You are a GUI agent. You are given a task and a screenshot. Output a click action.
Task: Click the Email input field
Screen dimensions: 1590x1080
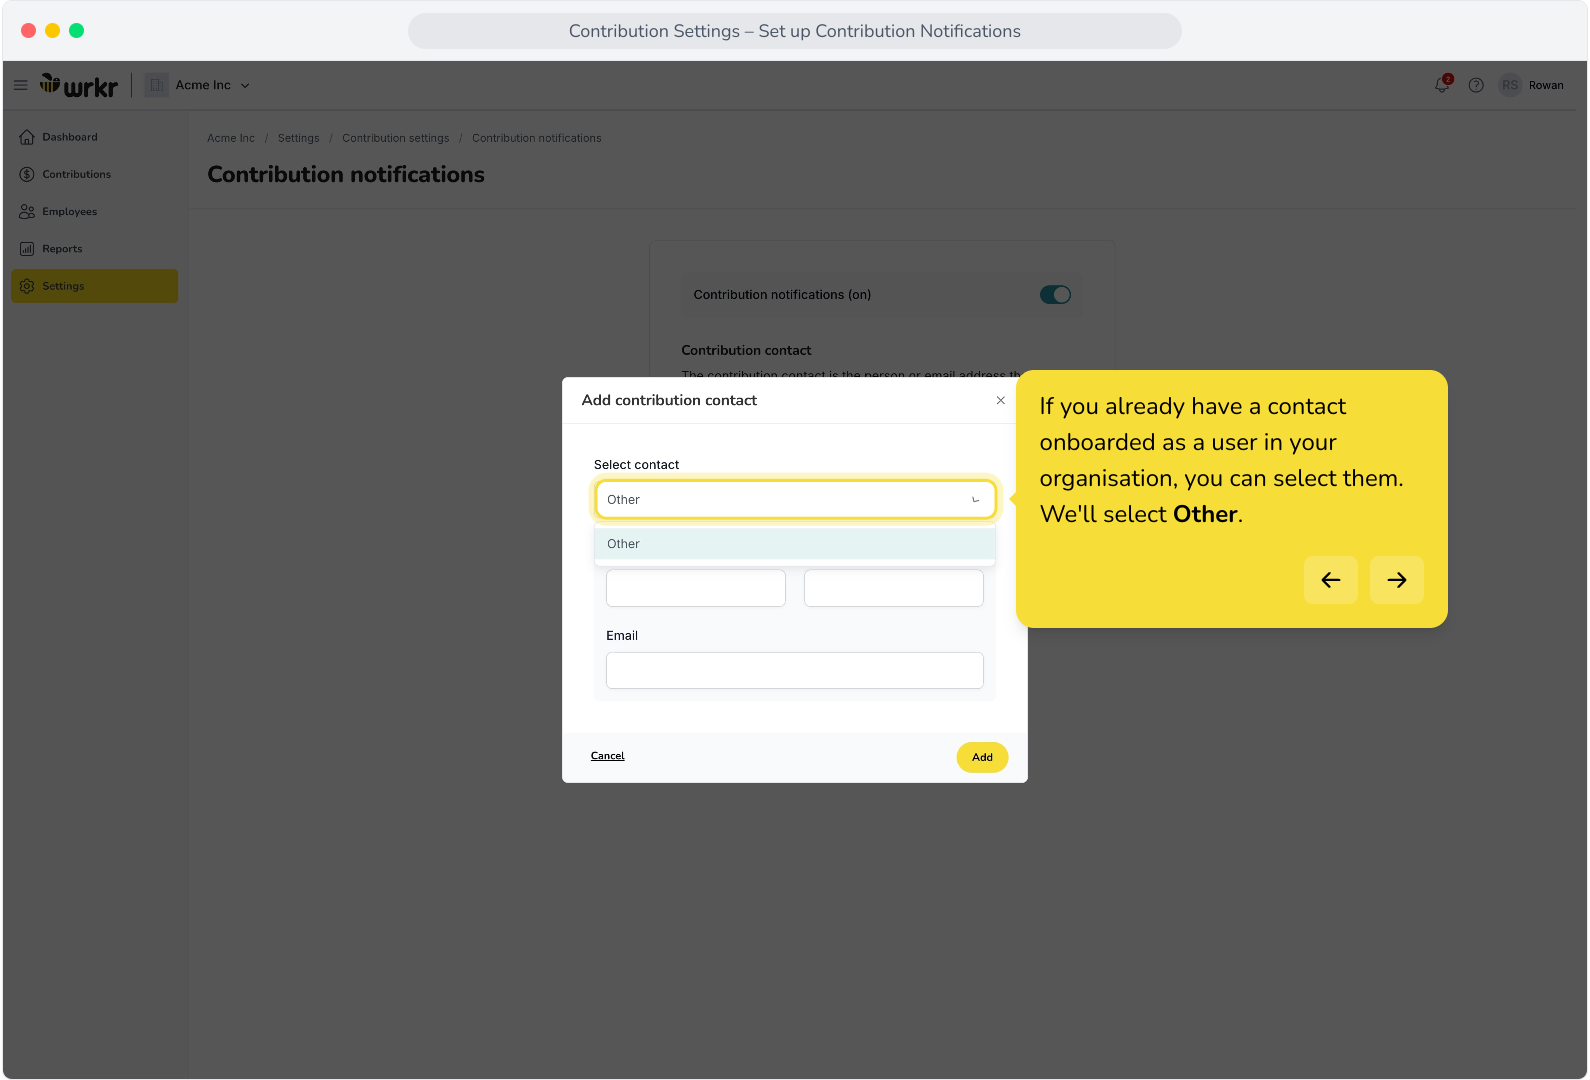(795, 670)
